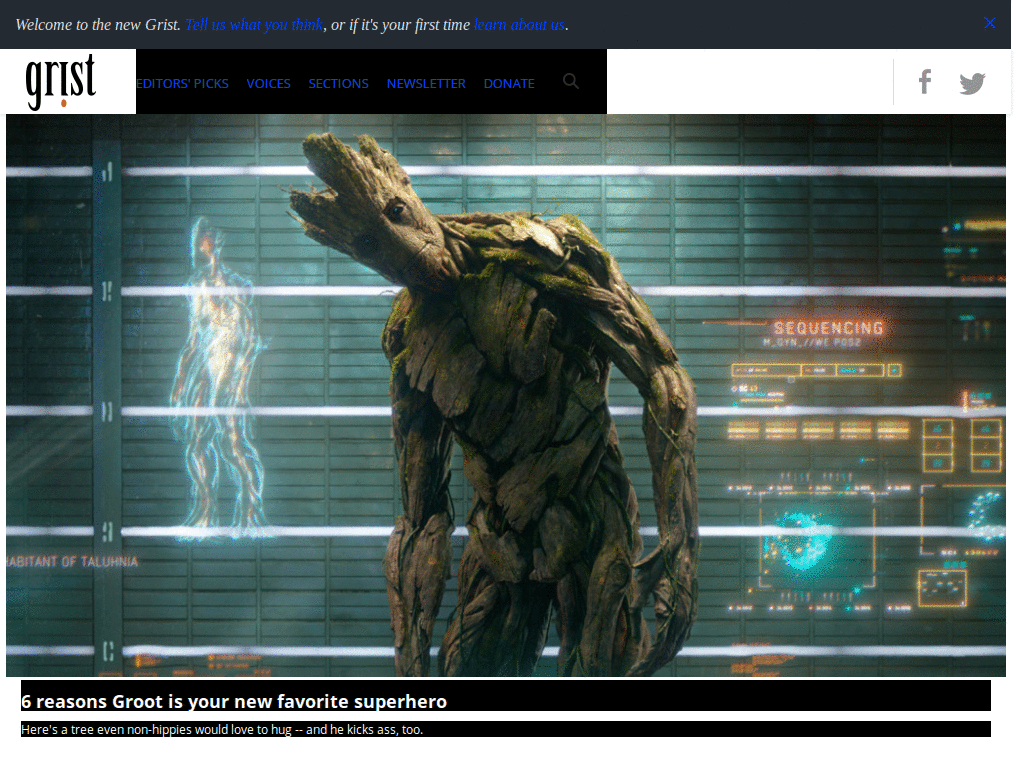This screenshot has height=768, width=1024.
Task: Open the search magnifier icon
Action: (571, 81)
